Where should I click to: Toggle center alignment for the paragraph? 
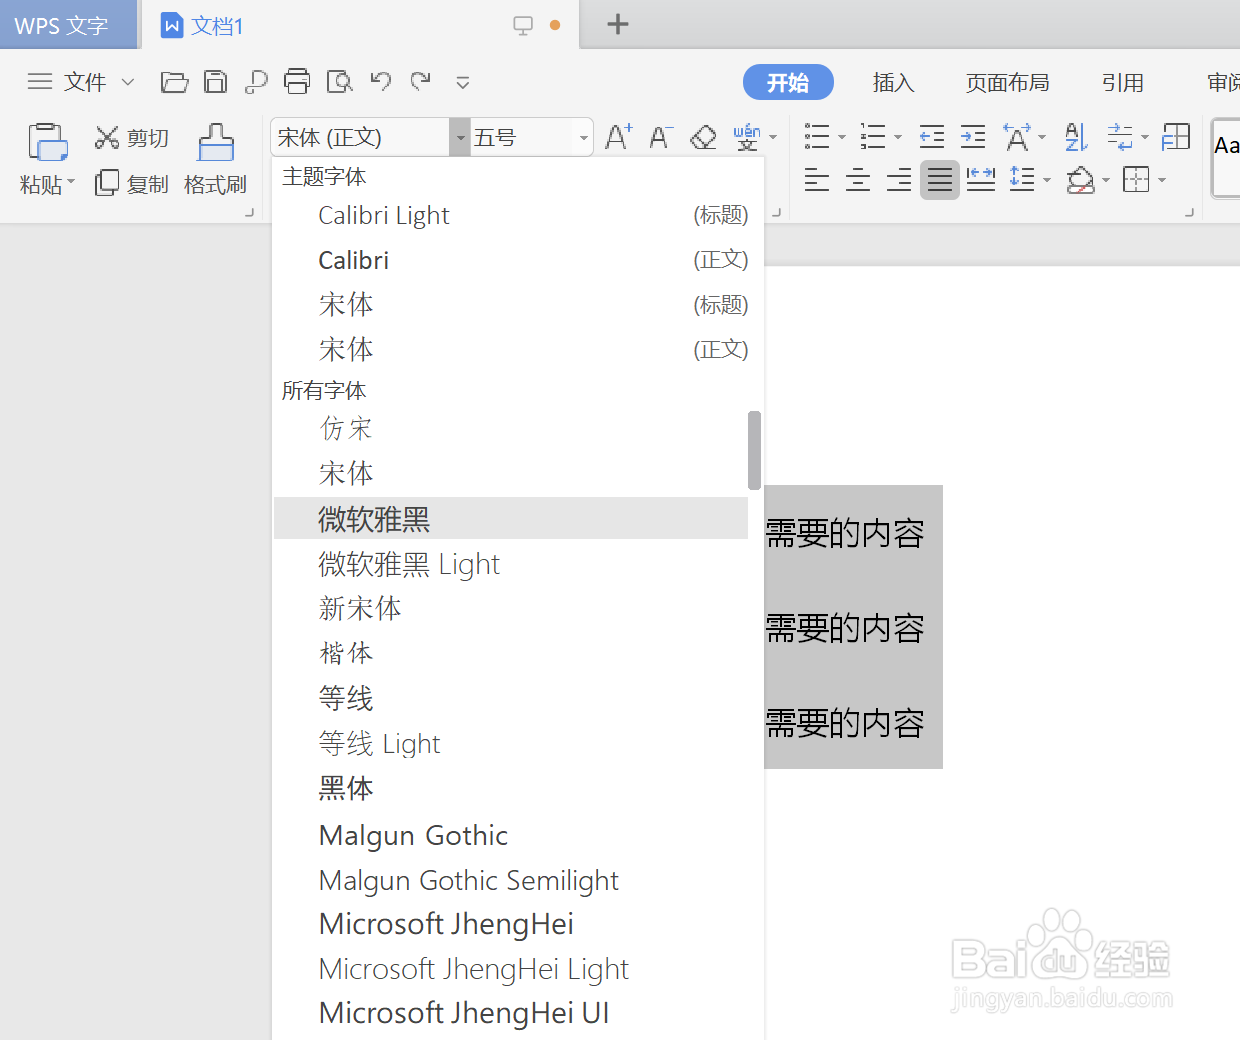coord(857,180)
